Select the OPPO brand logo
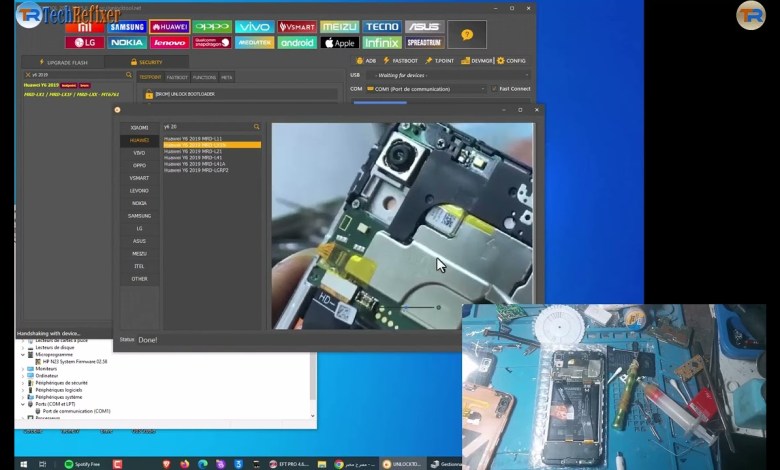 pos(212,27)
